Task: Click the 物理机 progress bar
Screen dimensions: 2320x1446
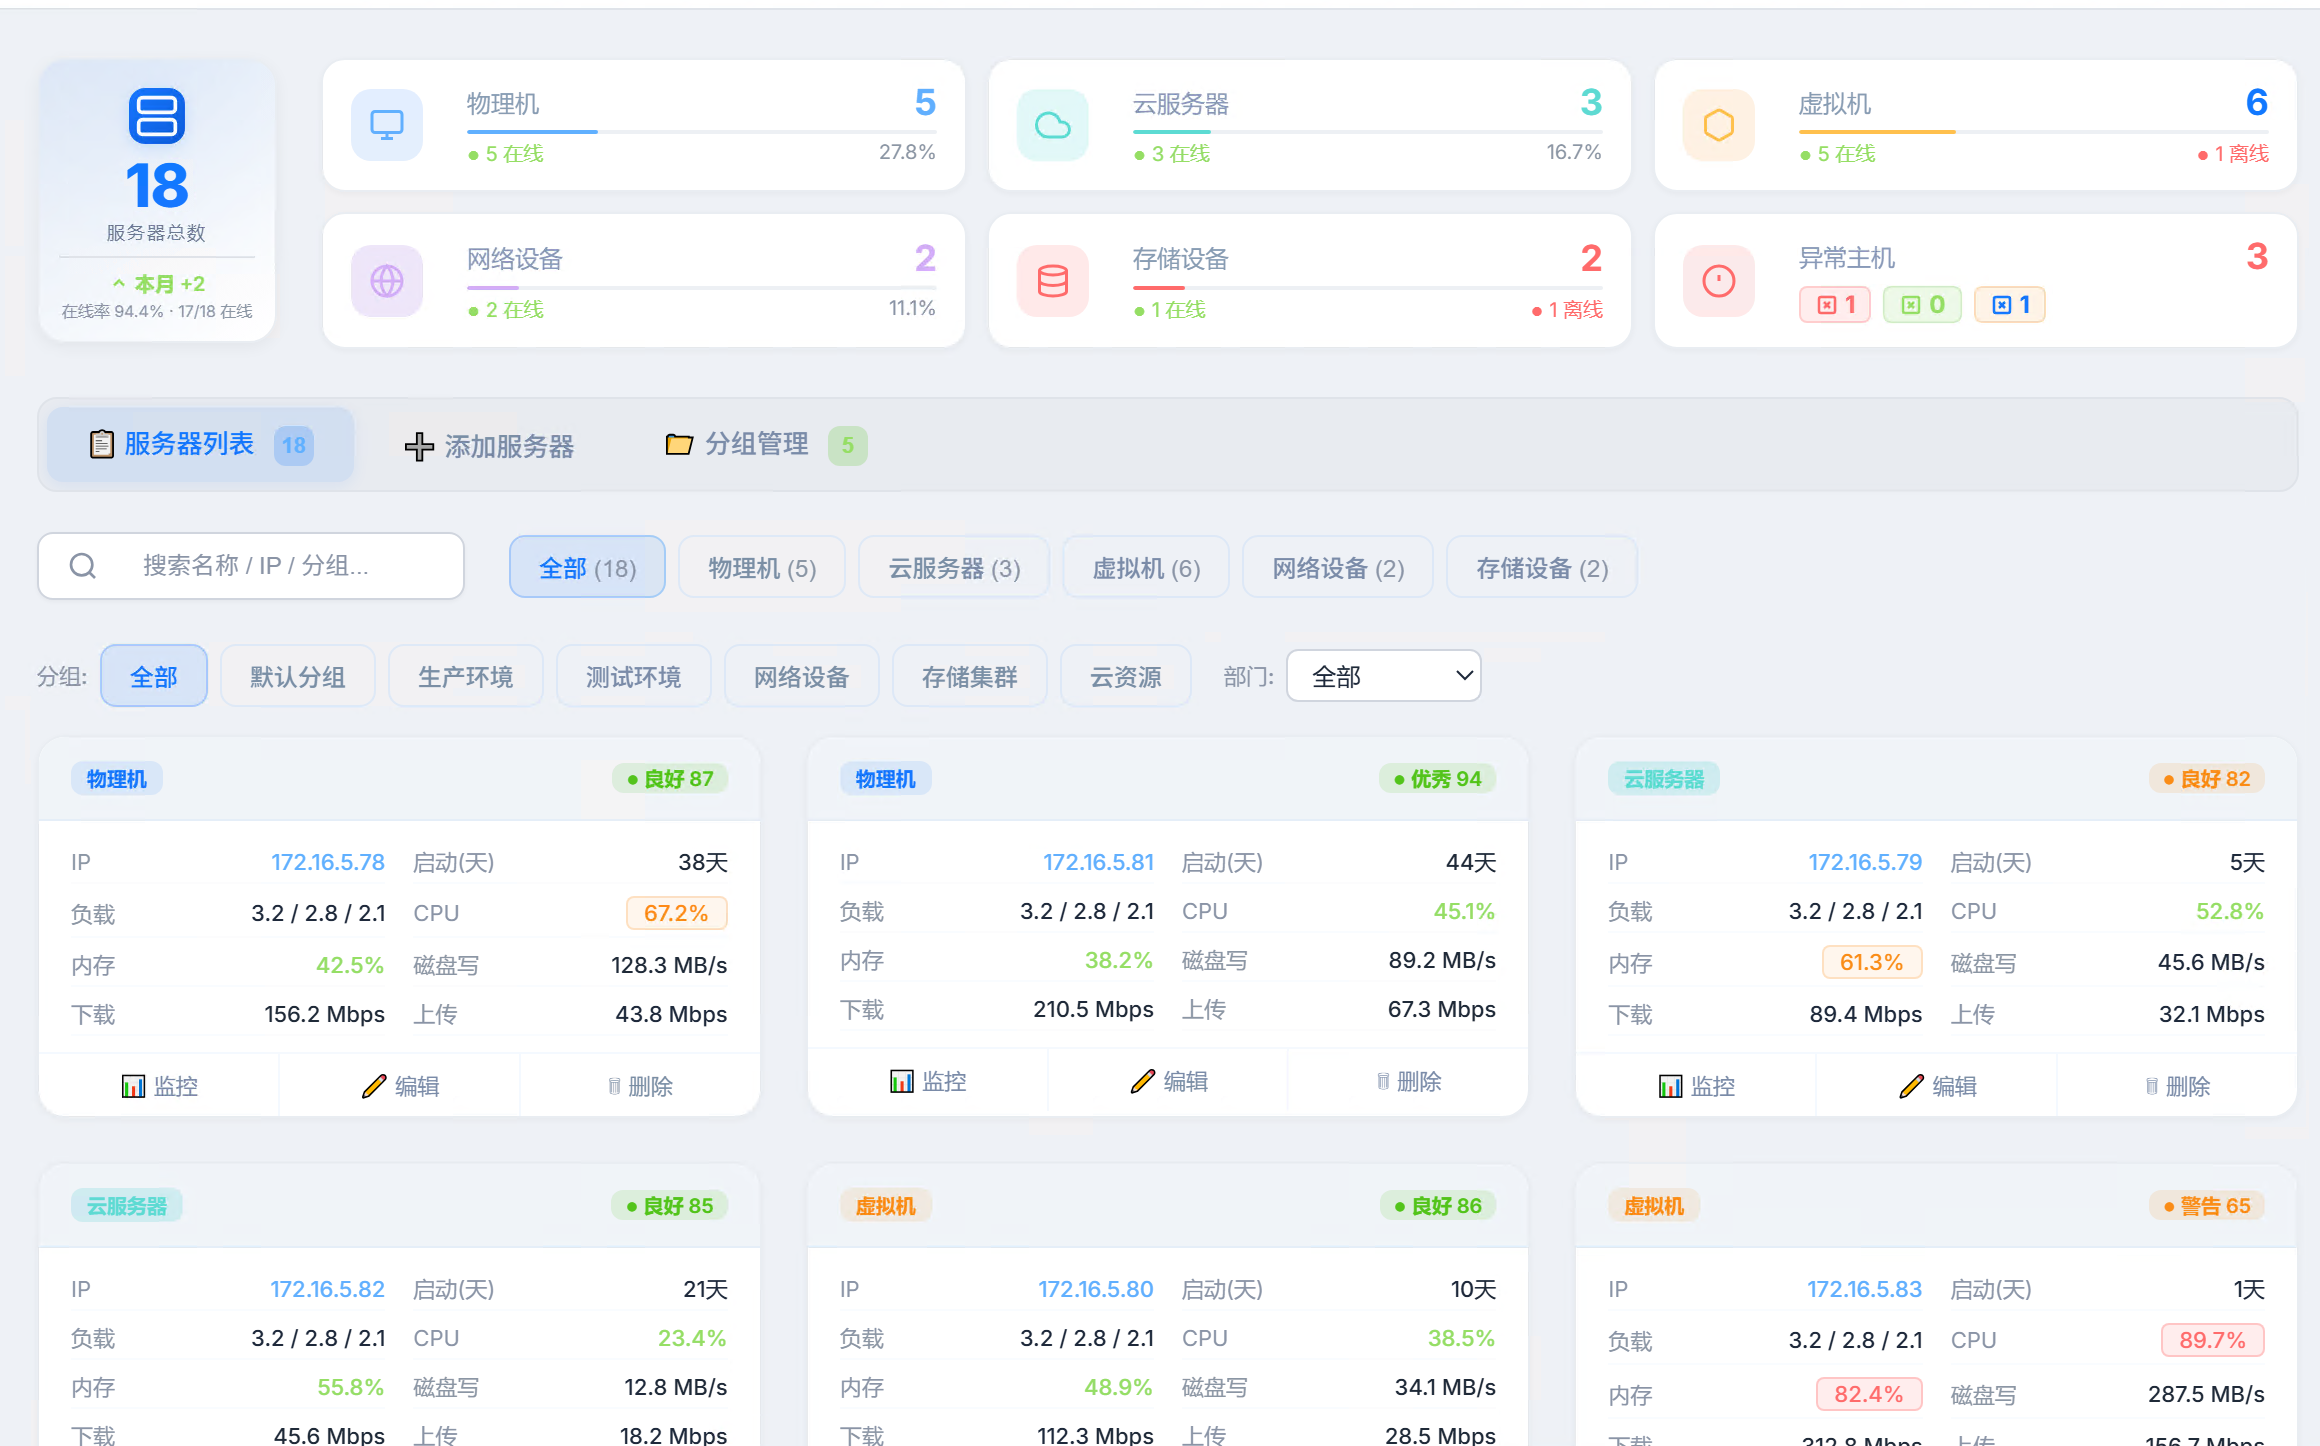Action: [x=702, y=131]
